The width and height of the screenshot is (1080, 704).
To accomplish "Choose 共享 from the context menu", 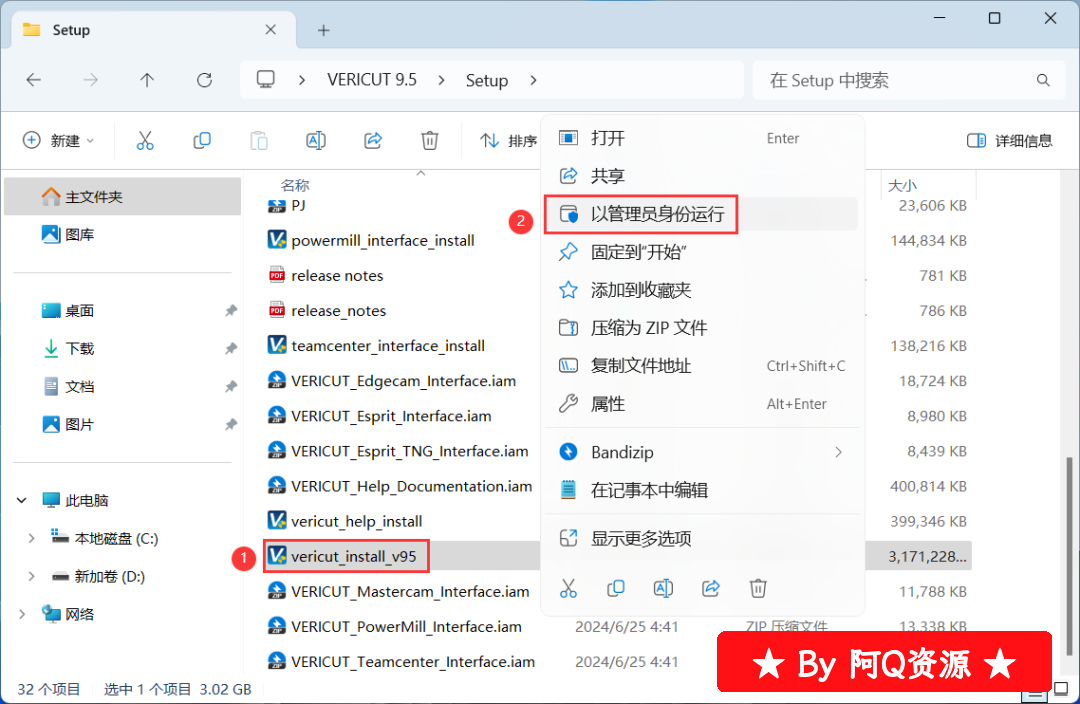I will (x=701, y=176).
